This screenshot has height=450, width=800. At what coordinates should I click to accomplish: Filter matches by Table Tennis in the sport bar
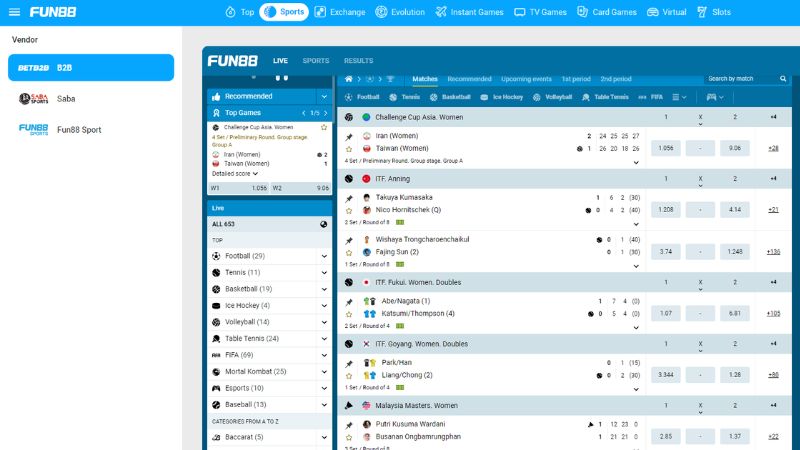tap(605, 97)
